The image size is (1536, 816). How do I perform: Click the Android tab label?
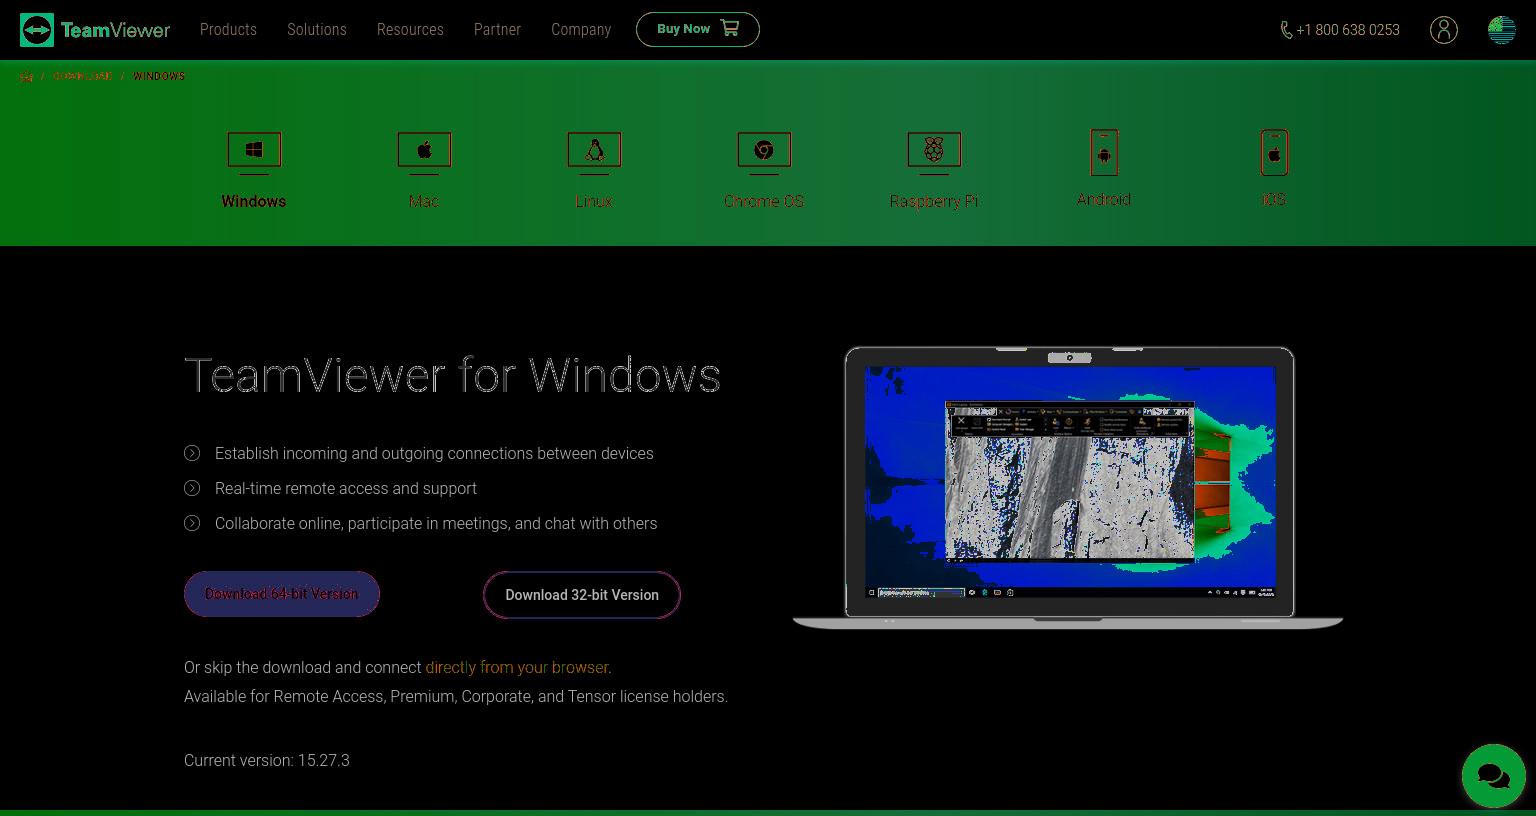click(x=1104, y=199)
